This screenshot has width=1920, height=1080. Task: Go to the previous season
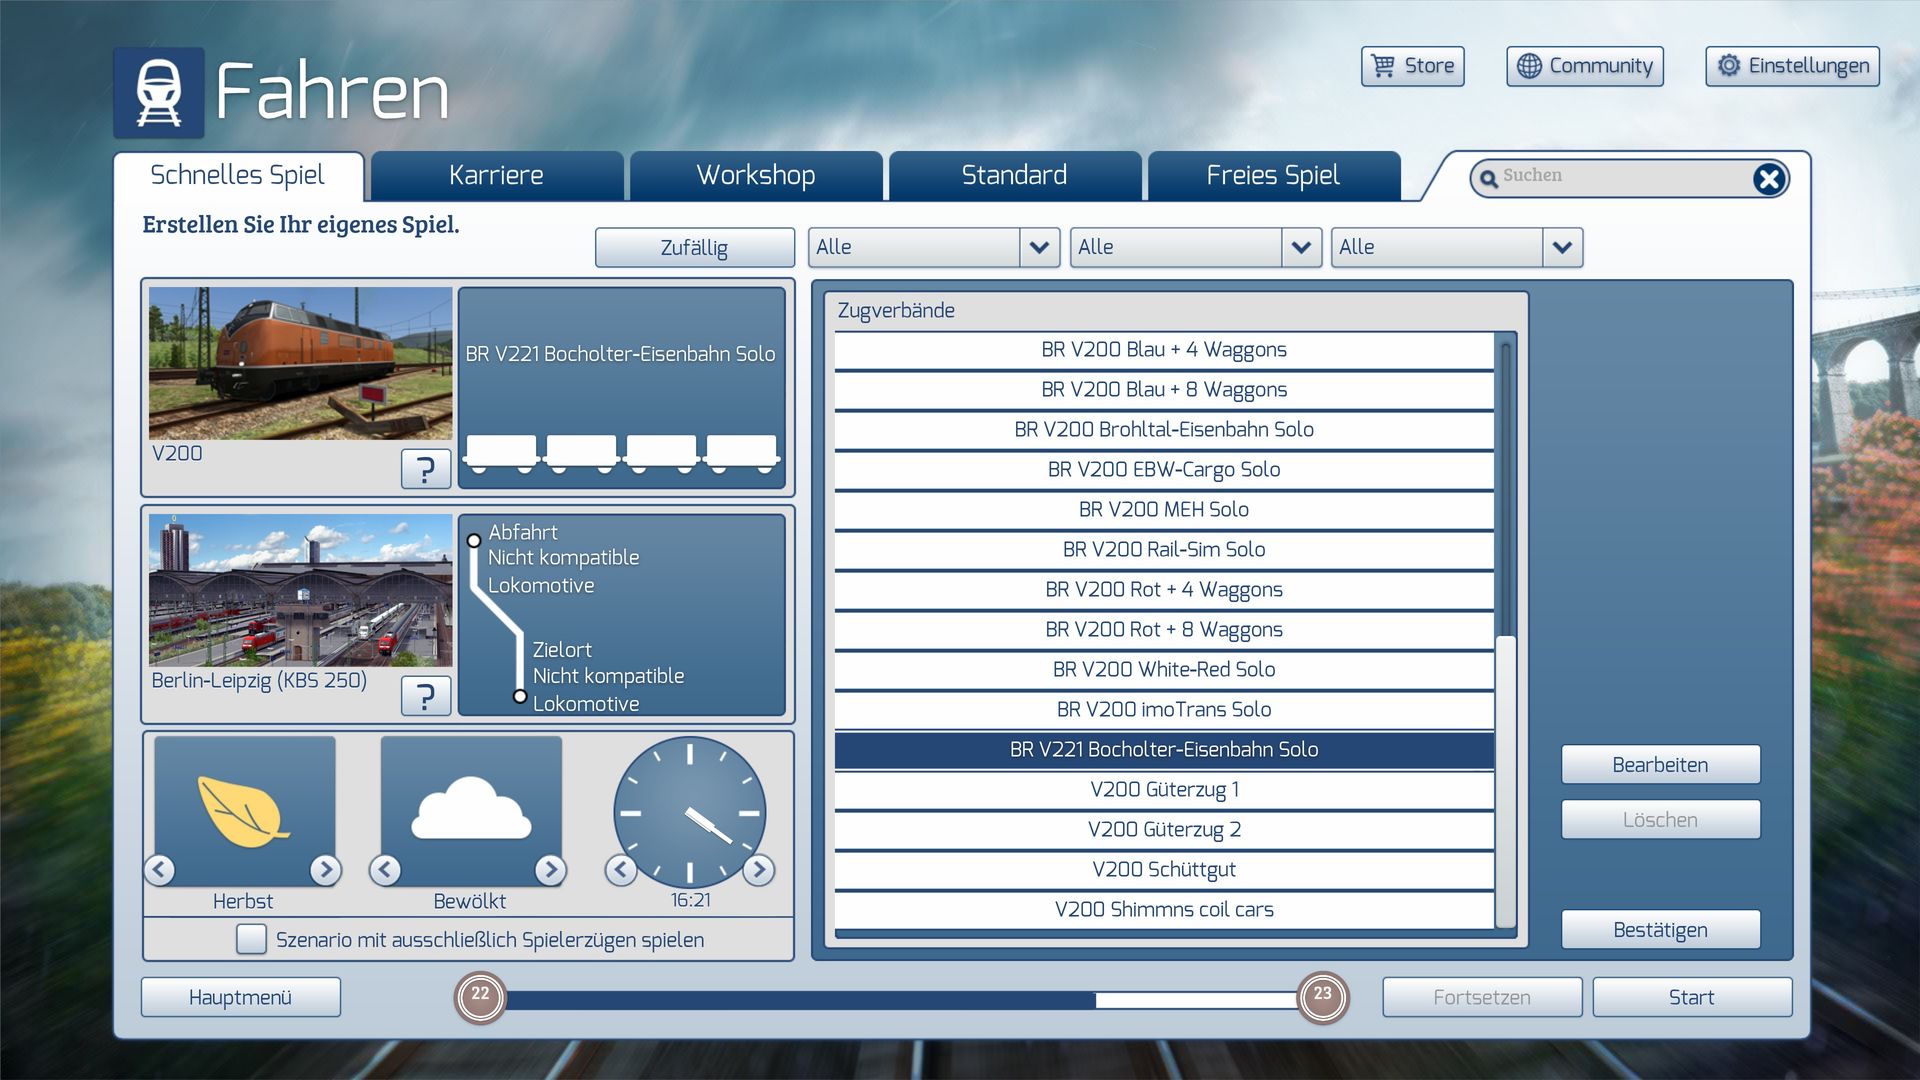[x=160, y=869]
